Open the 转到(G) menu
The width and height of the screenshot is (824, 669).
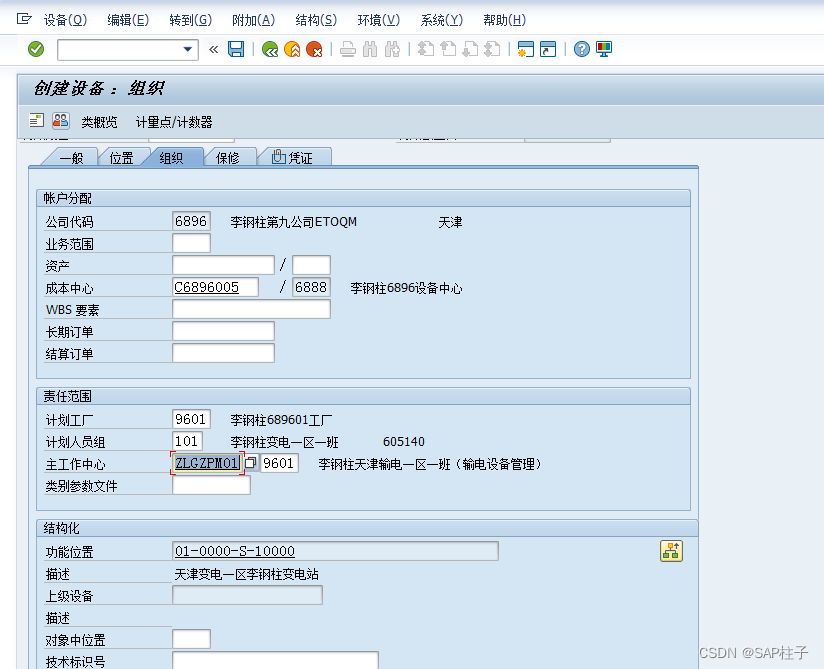(191, 20)
